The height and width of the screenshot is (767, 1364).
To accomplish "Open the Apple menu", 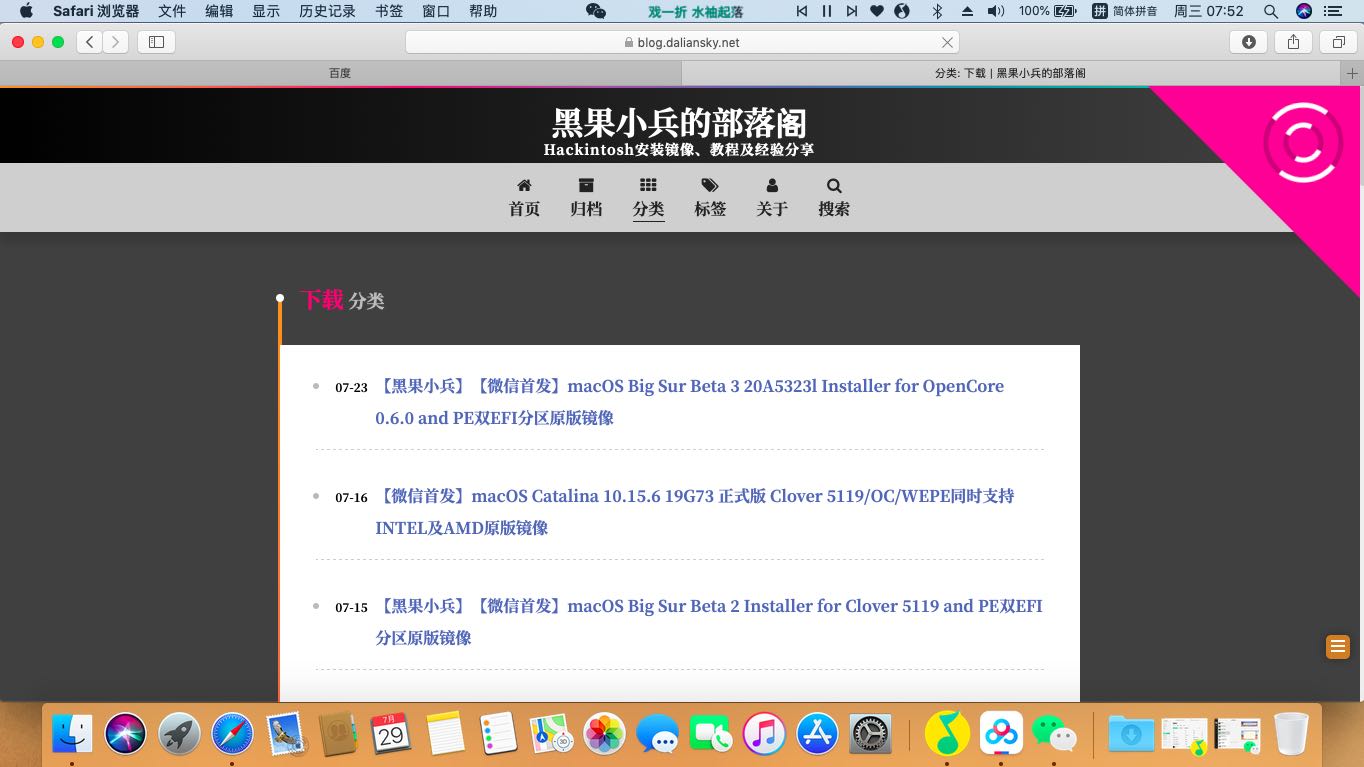I will pos(26,11).
